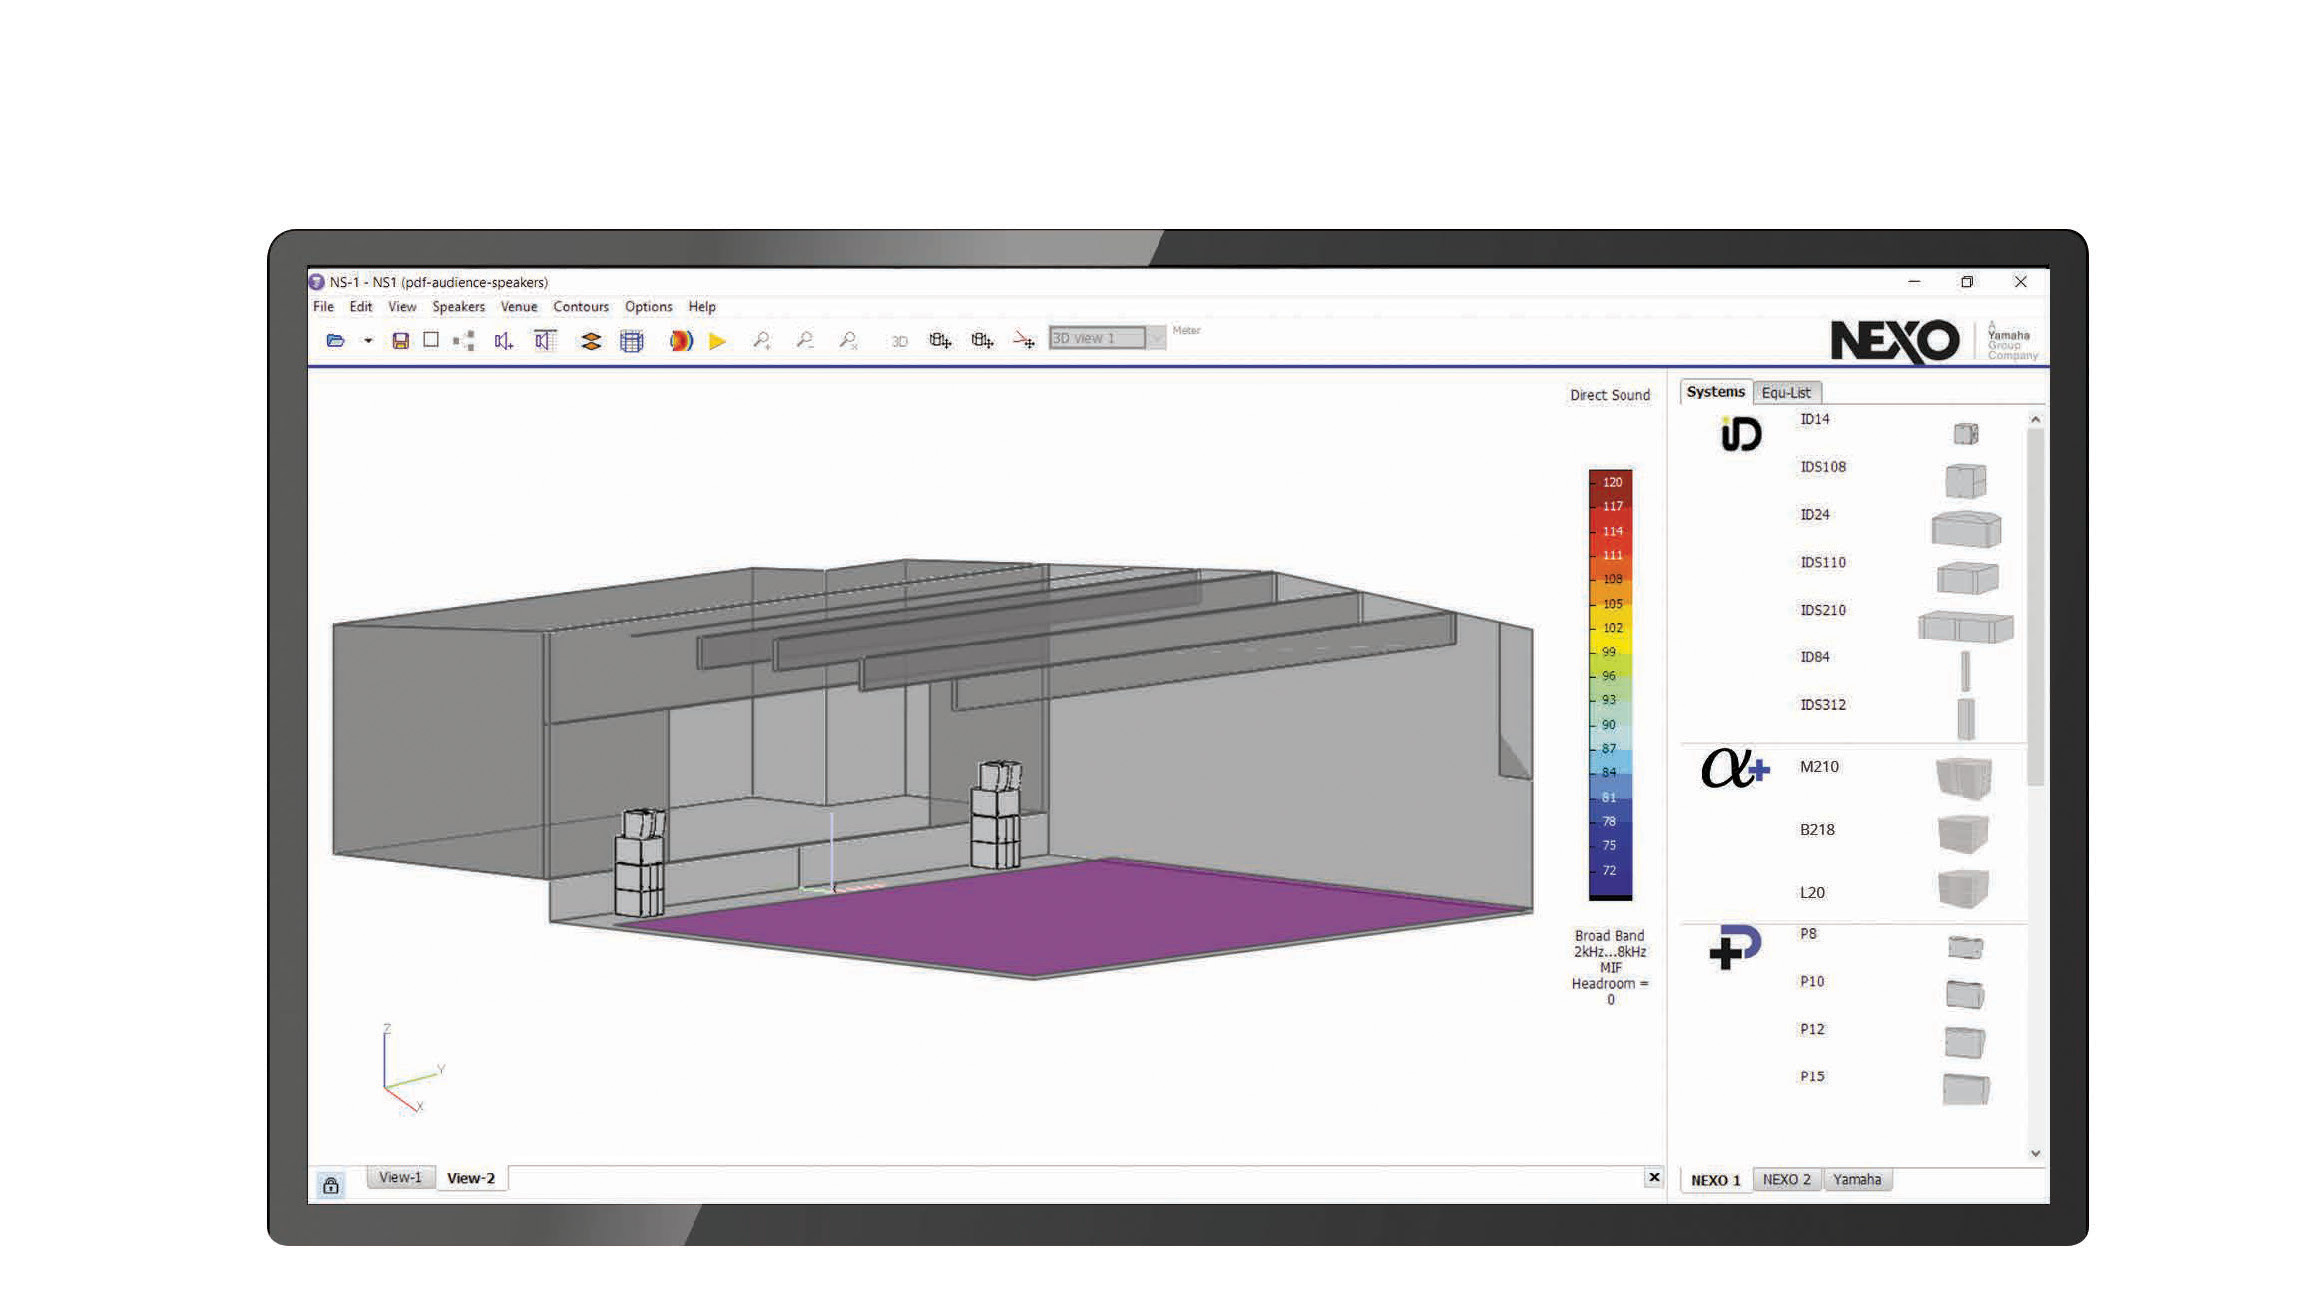This screenshot has width=2322, height=1295.
Task: Switch to the View-1 tab
Action: tap(400, 1177)
